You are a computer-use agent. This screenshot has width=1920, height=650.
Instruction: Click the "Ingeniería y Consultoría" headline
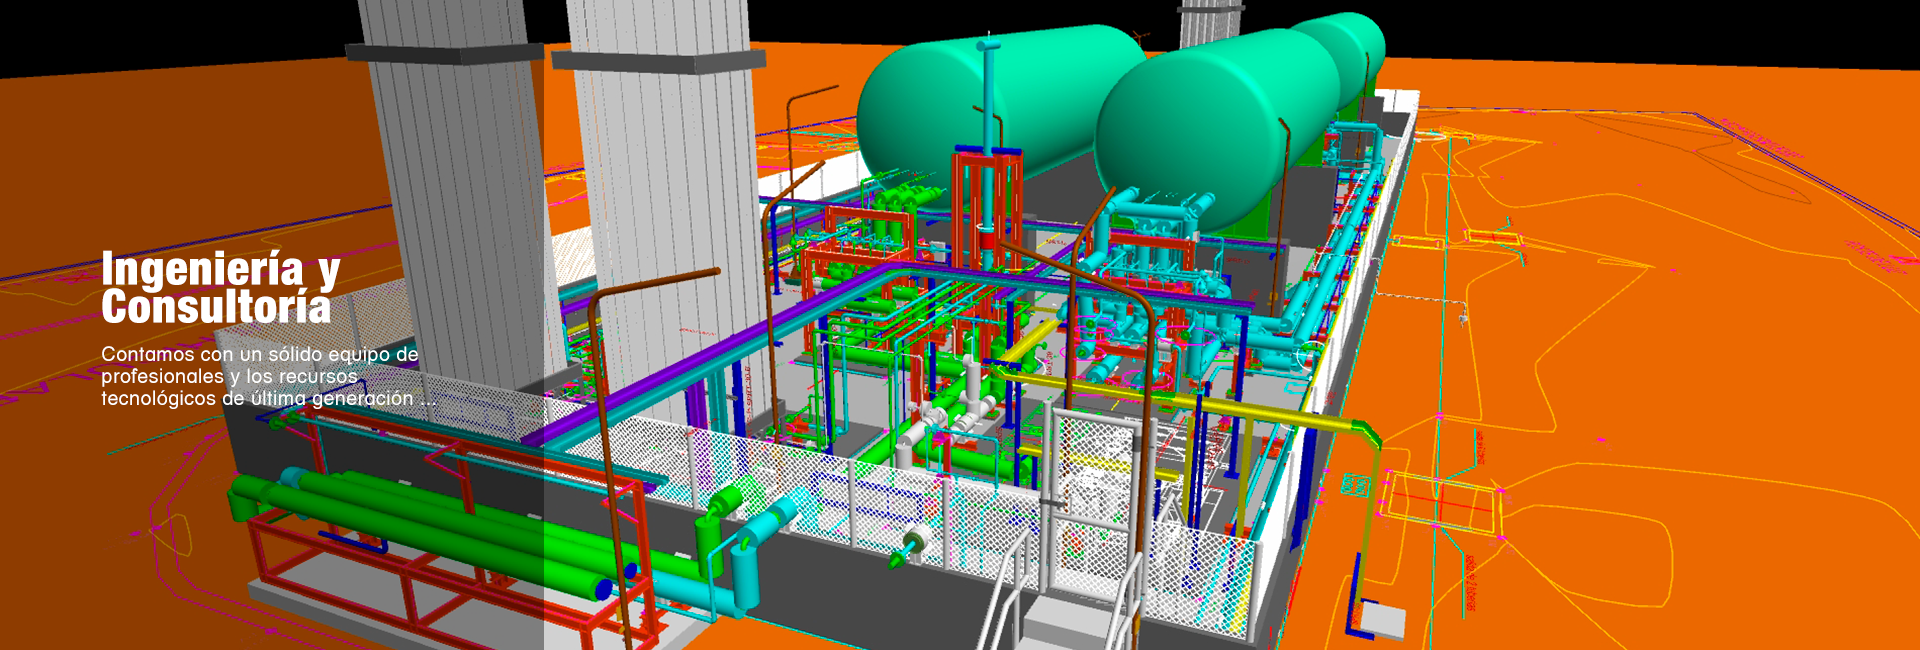[x=220, y=288]
